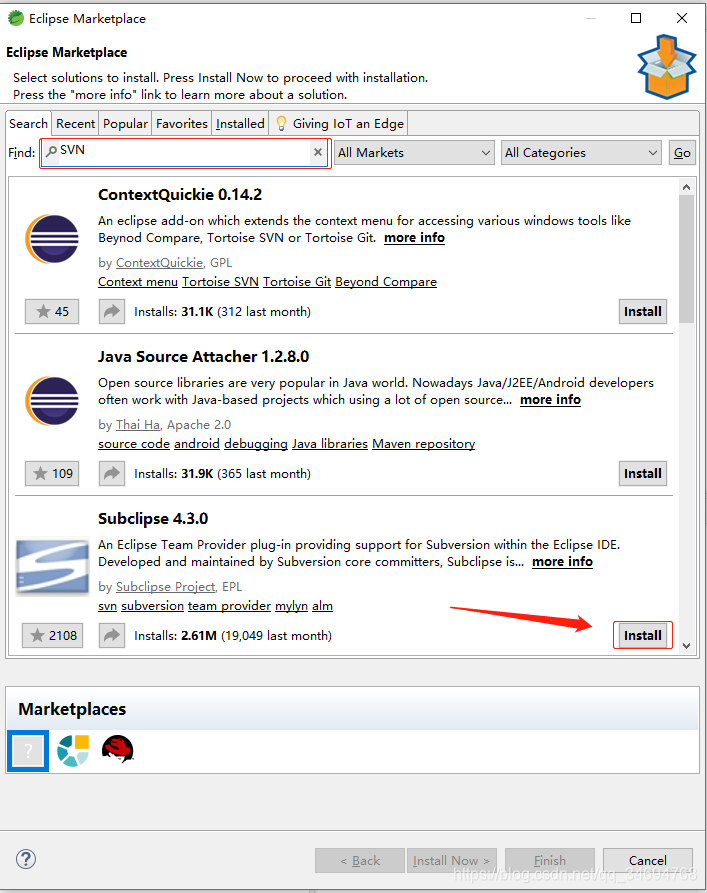Install ContextQuickie 0.14.2
707x893 pixels.
click(x=643, y=312)
